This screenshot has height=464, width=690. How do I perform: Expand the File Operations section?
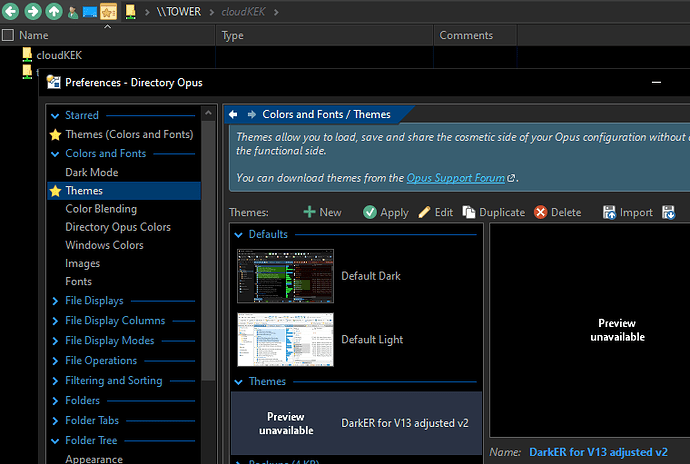pyautogui.click(x=55, y=361)
